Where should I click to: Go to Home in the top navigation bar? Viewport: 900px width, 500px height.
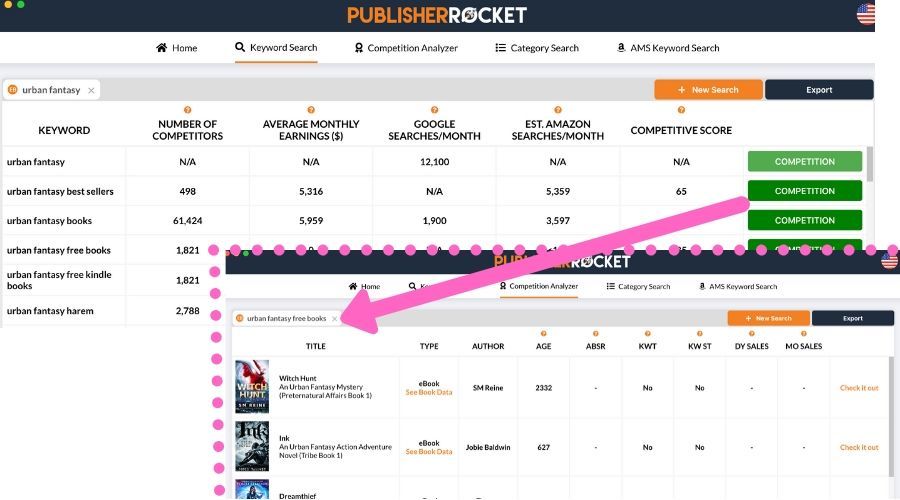177,48
